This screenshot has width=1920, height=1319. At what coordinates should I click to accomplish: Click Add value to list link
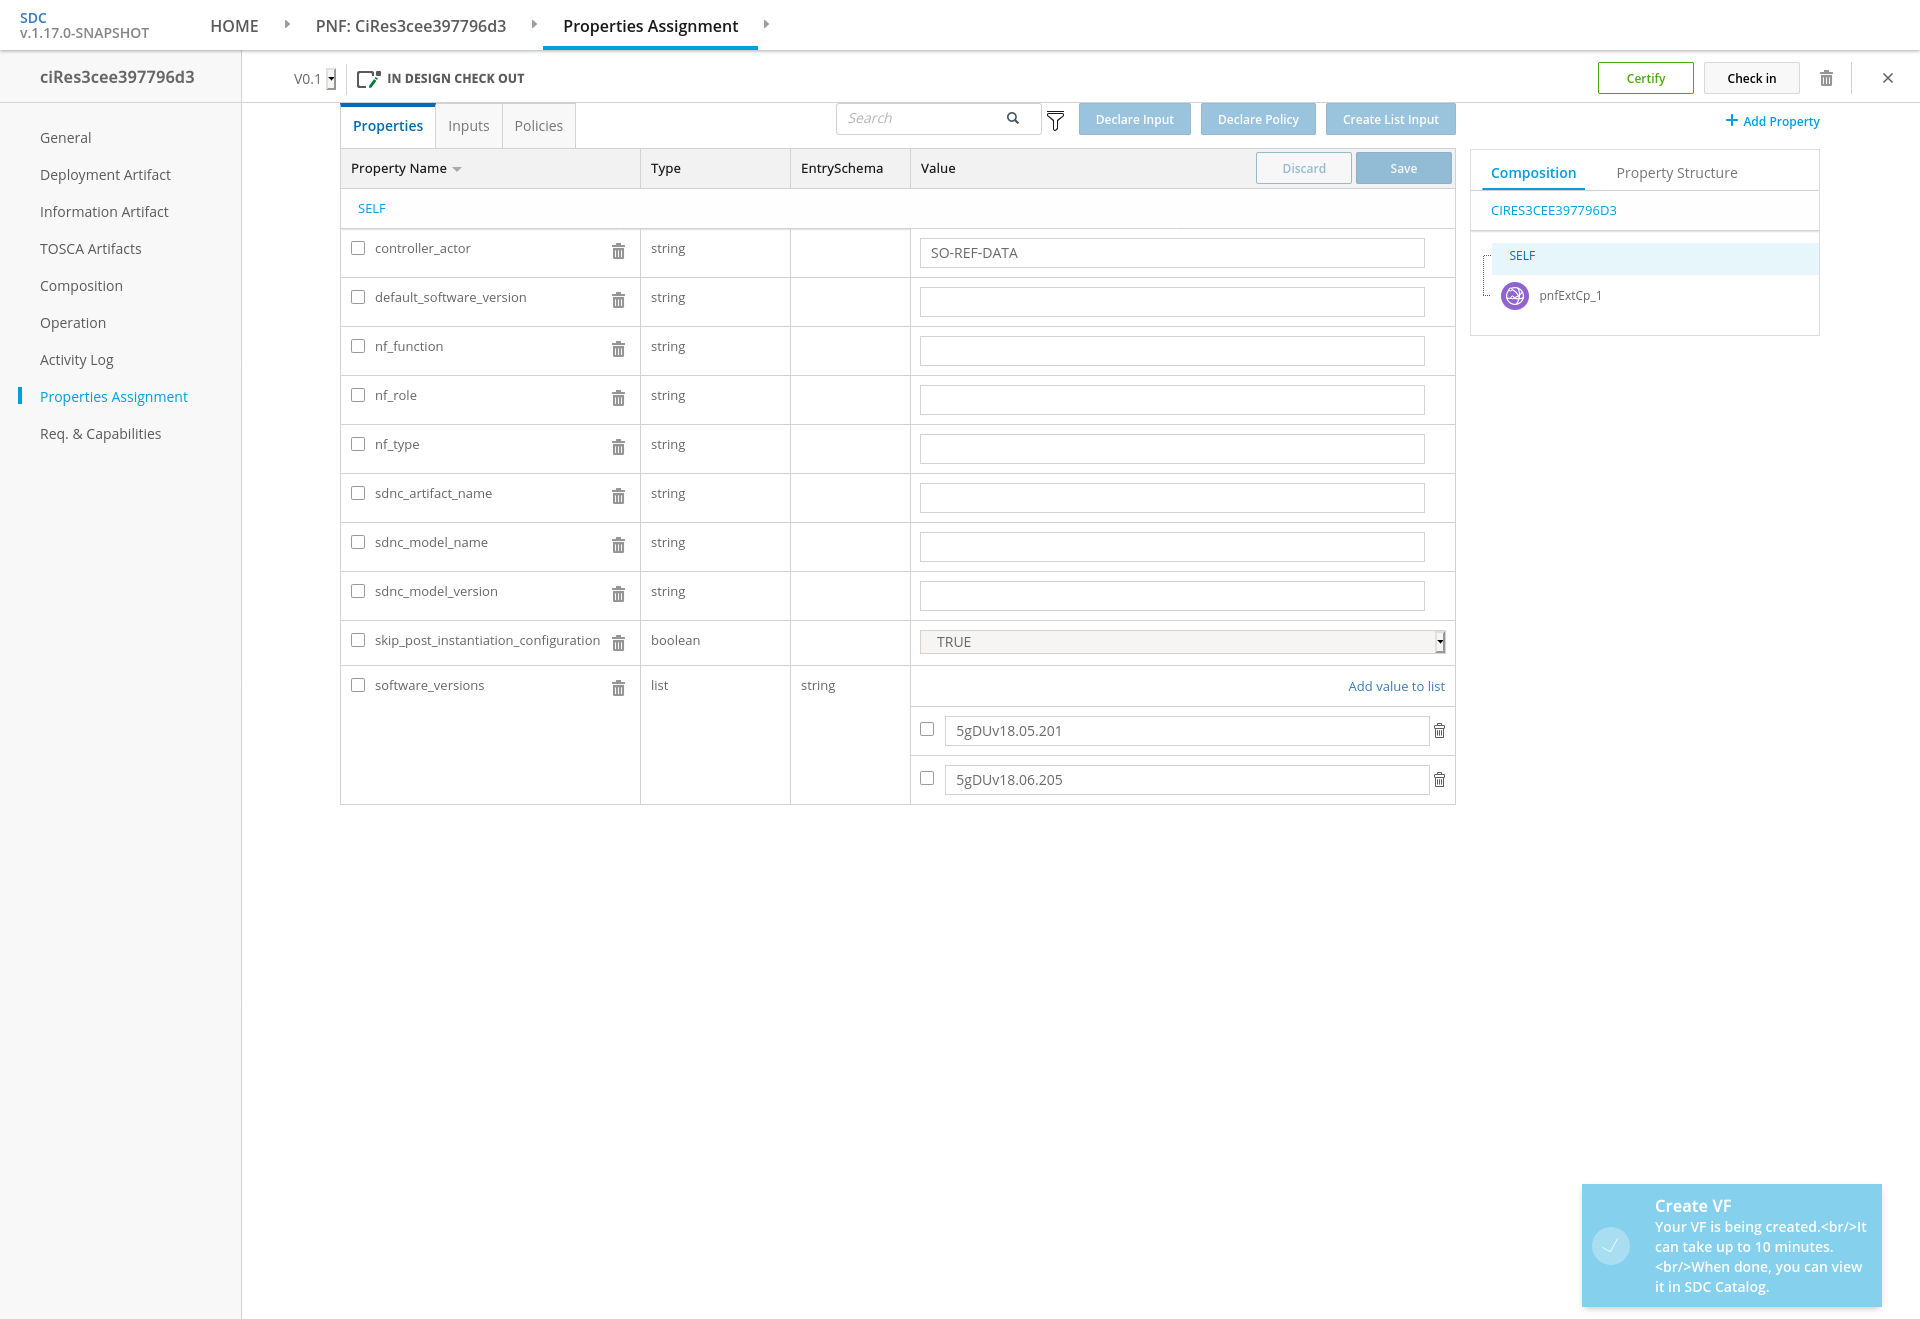click(x=1396, y=686)
